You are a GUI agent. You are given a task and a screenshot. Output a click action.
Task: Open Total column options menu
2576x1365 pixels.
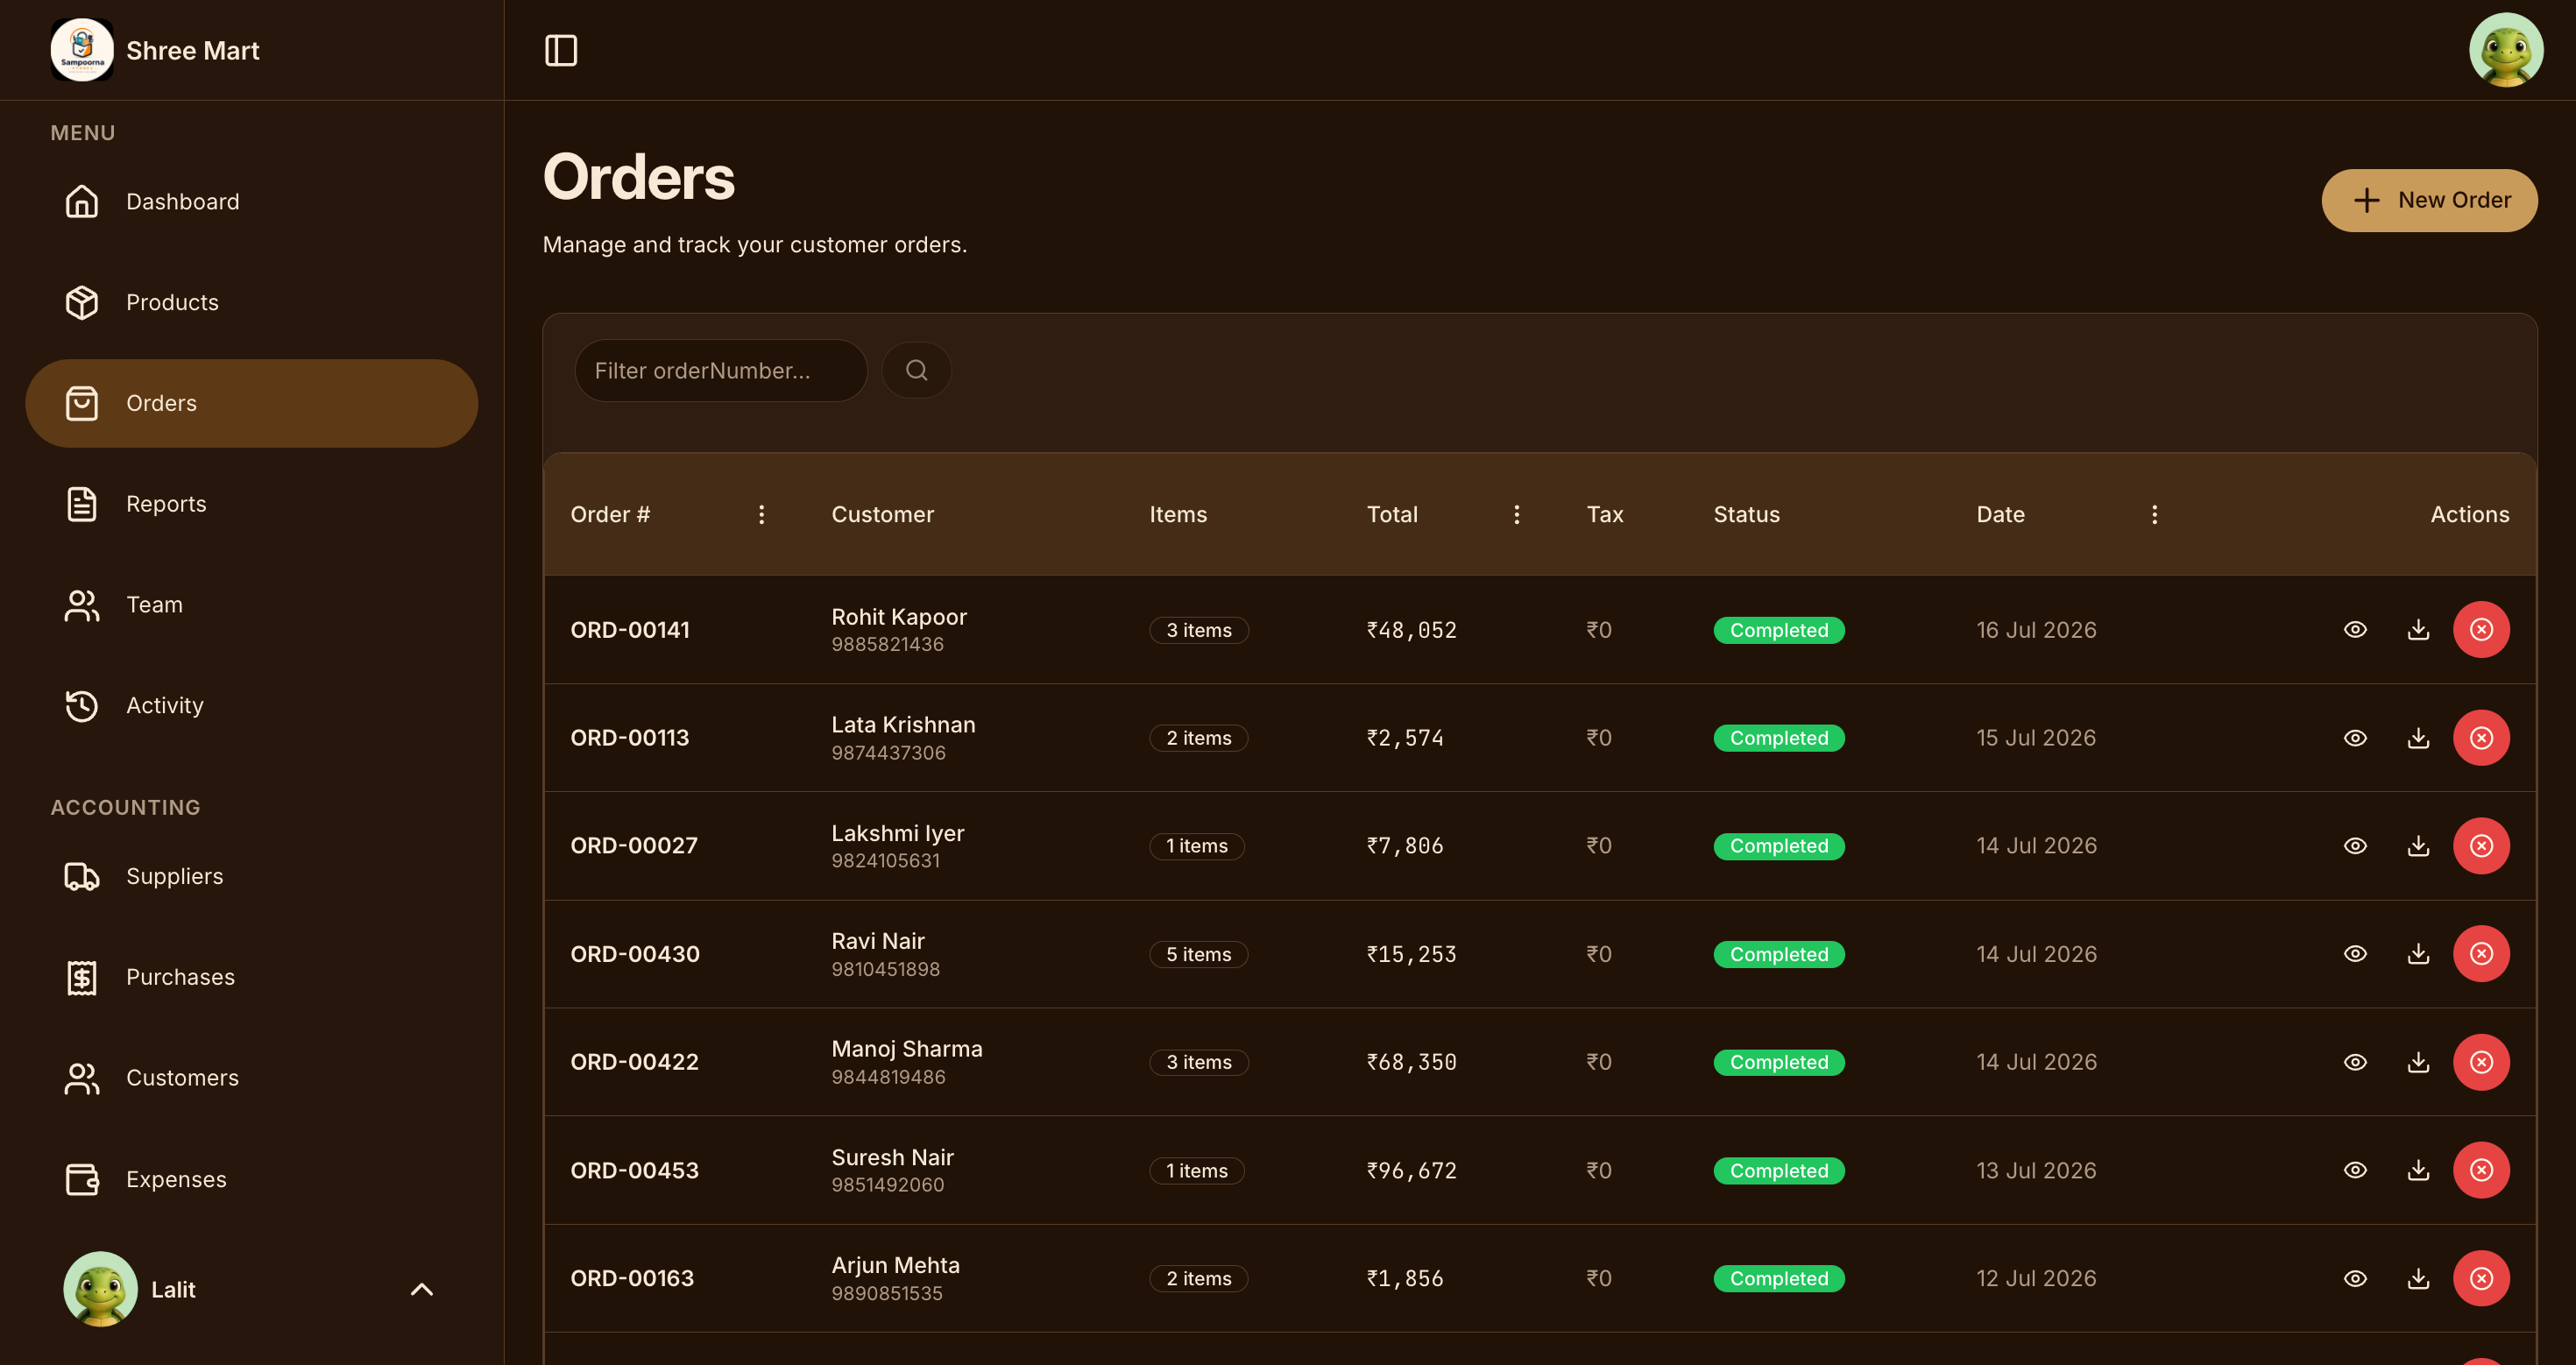coord(1516,514)
